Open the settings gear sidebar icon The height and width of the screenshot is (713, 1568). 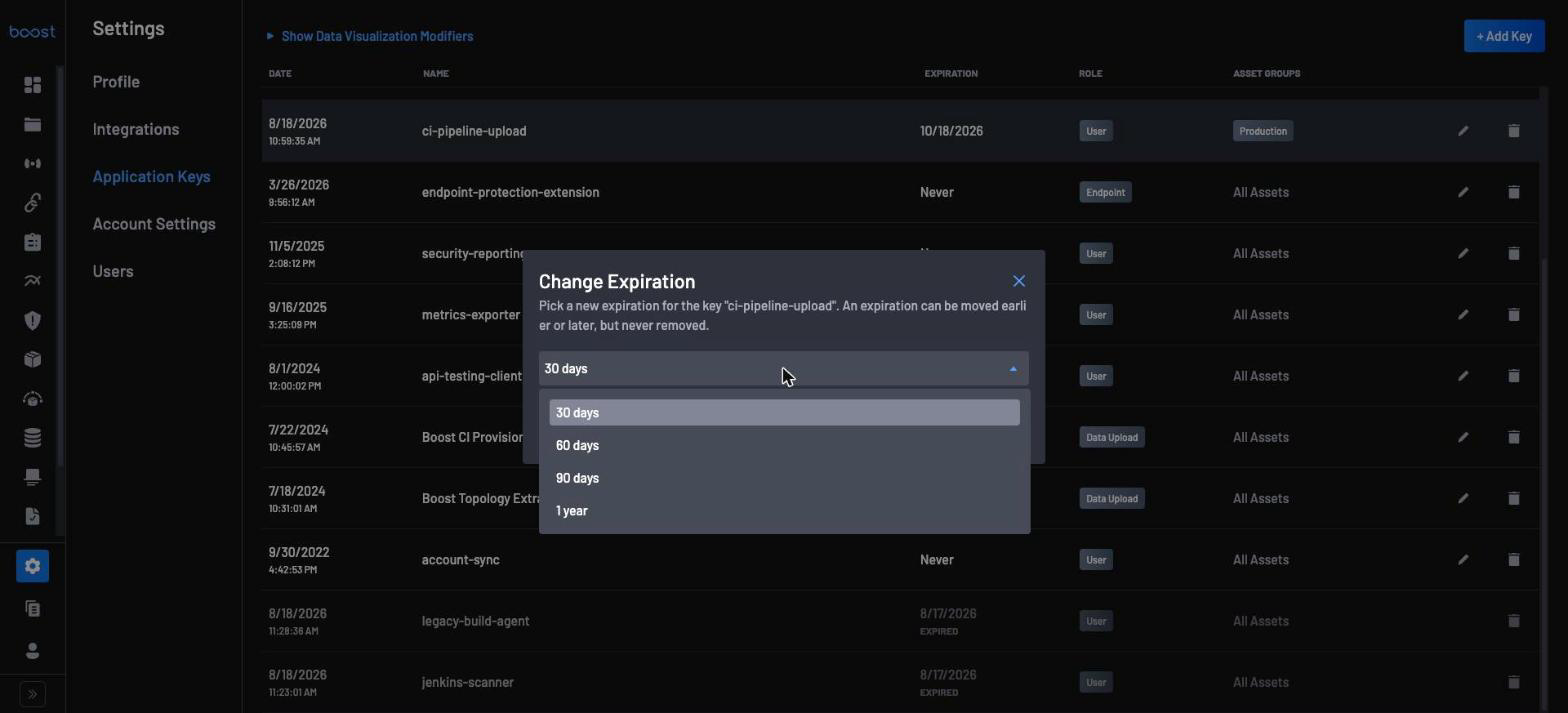(x=32, y=566)
